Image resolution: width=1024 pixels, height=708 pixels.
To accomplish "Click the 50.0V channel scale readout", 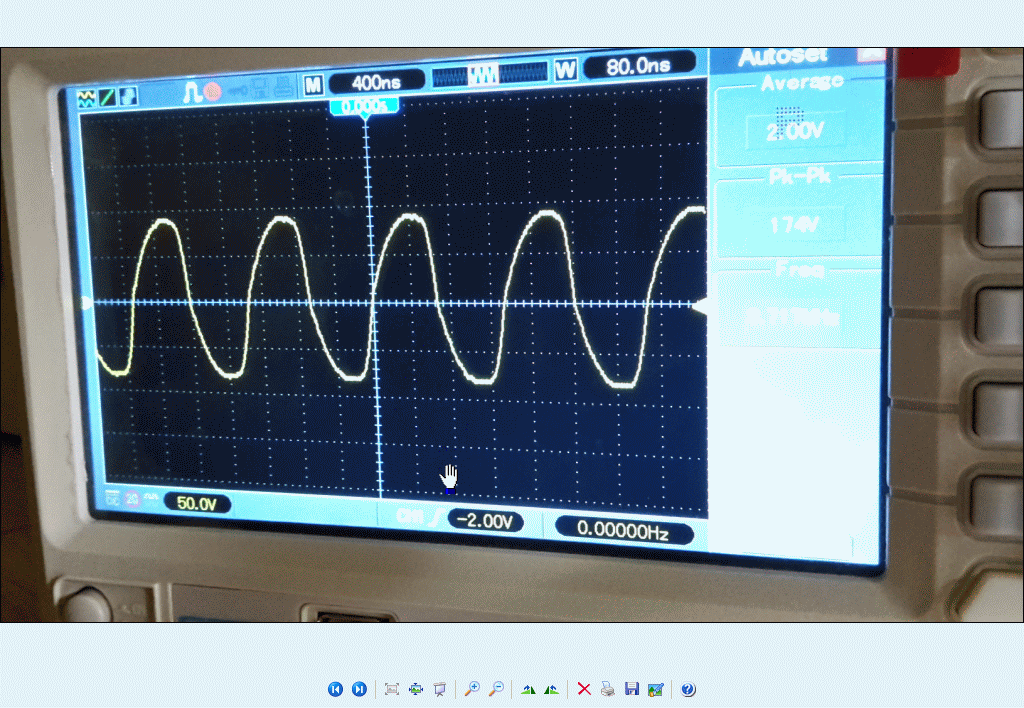I will [197, 504].
